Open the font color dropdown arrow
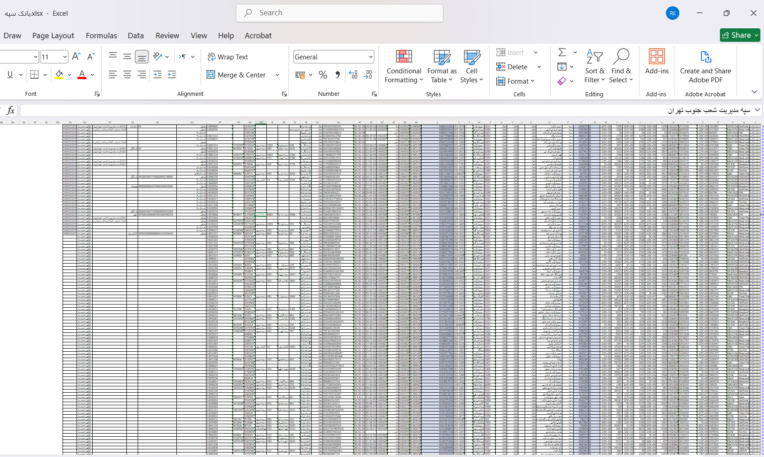 coord(92,75)
